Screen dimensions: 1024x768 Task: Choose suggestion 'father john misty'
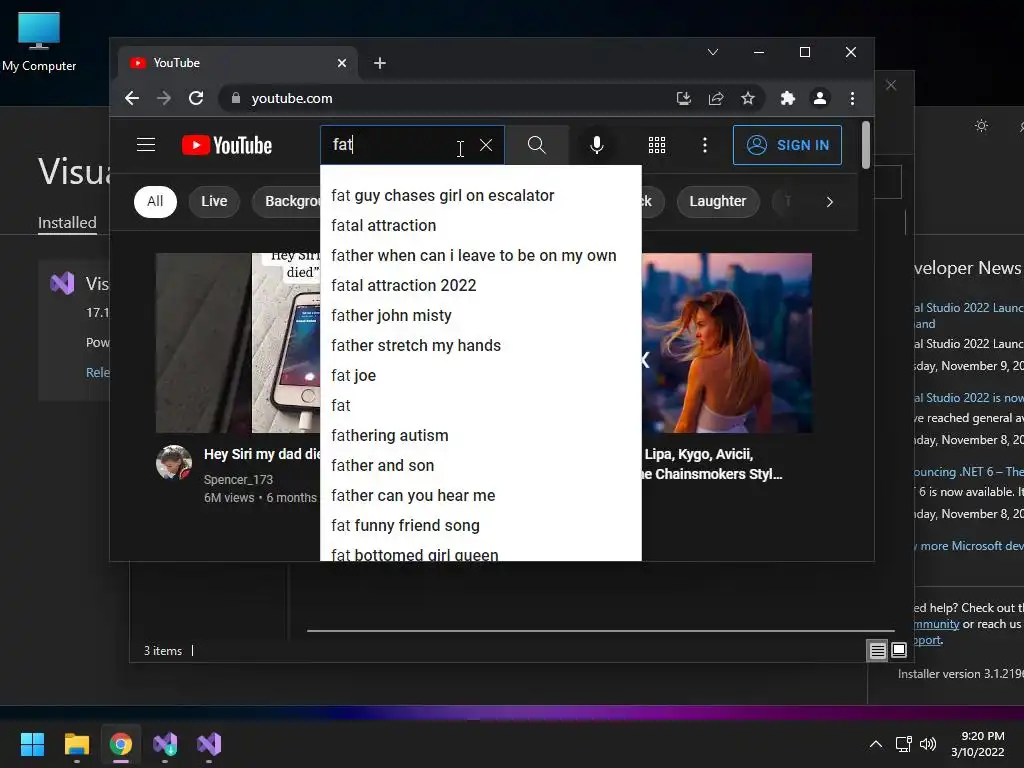point(481,315)
